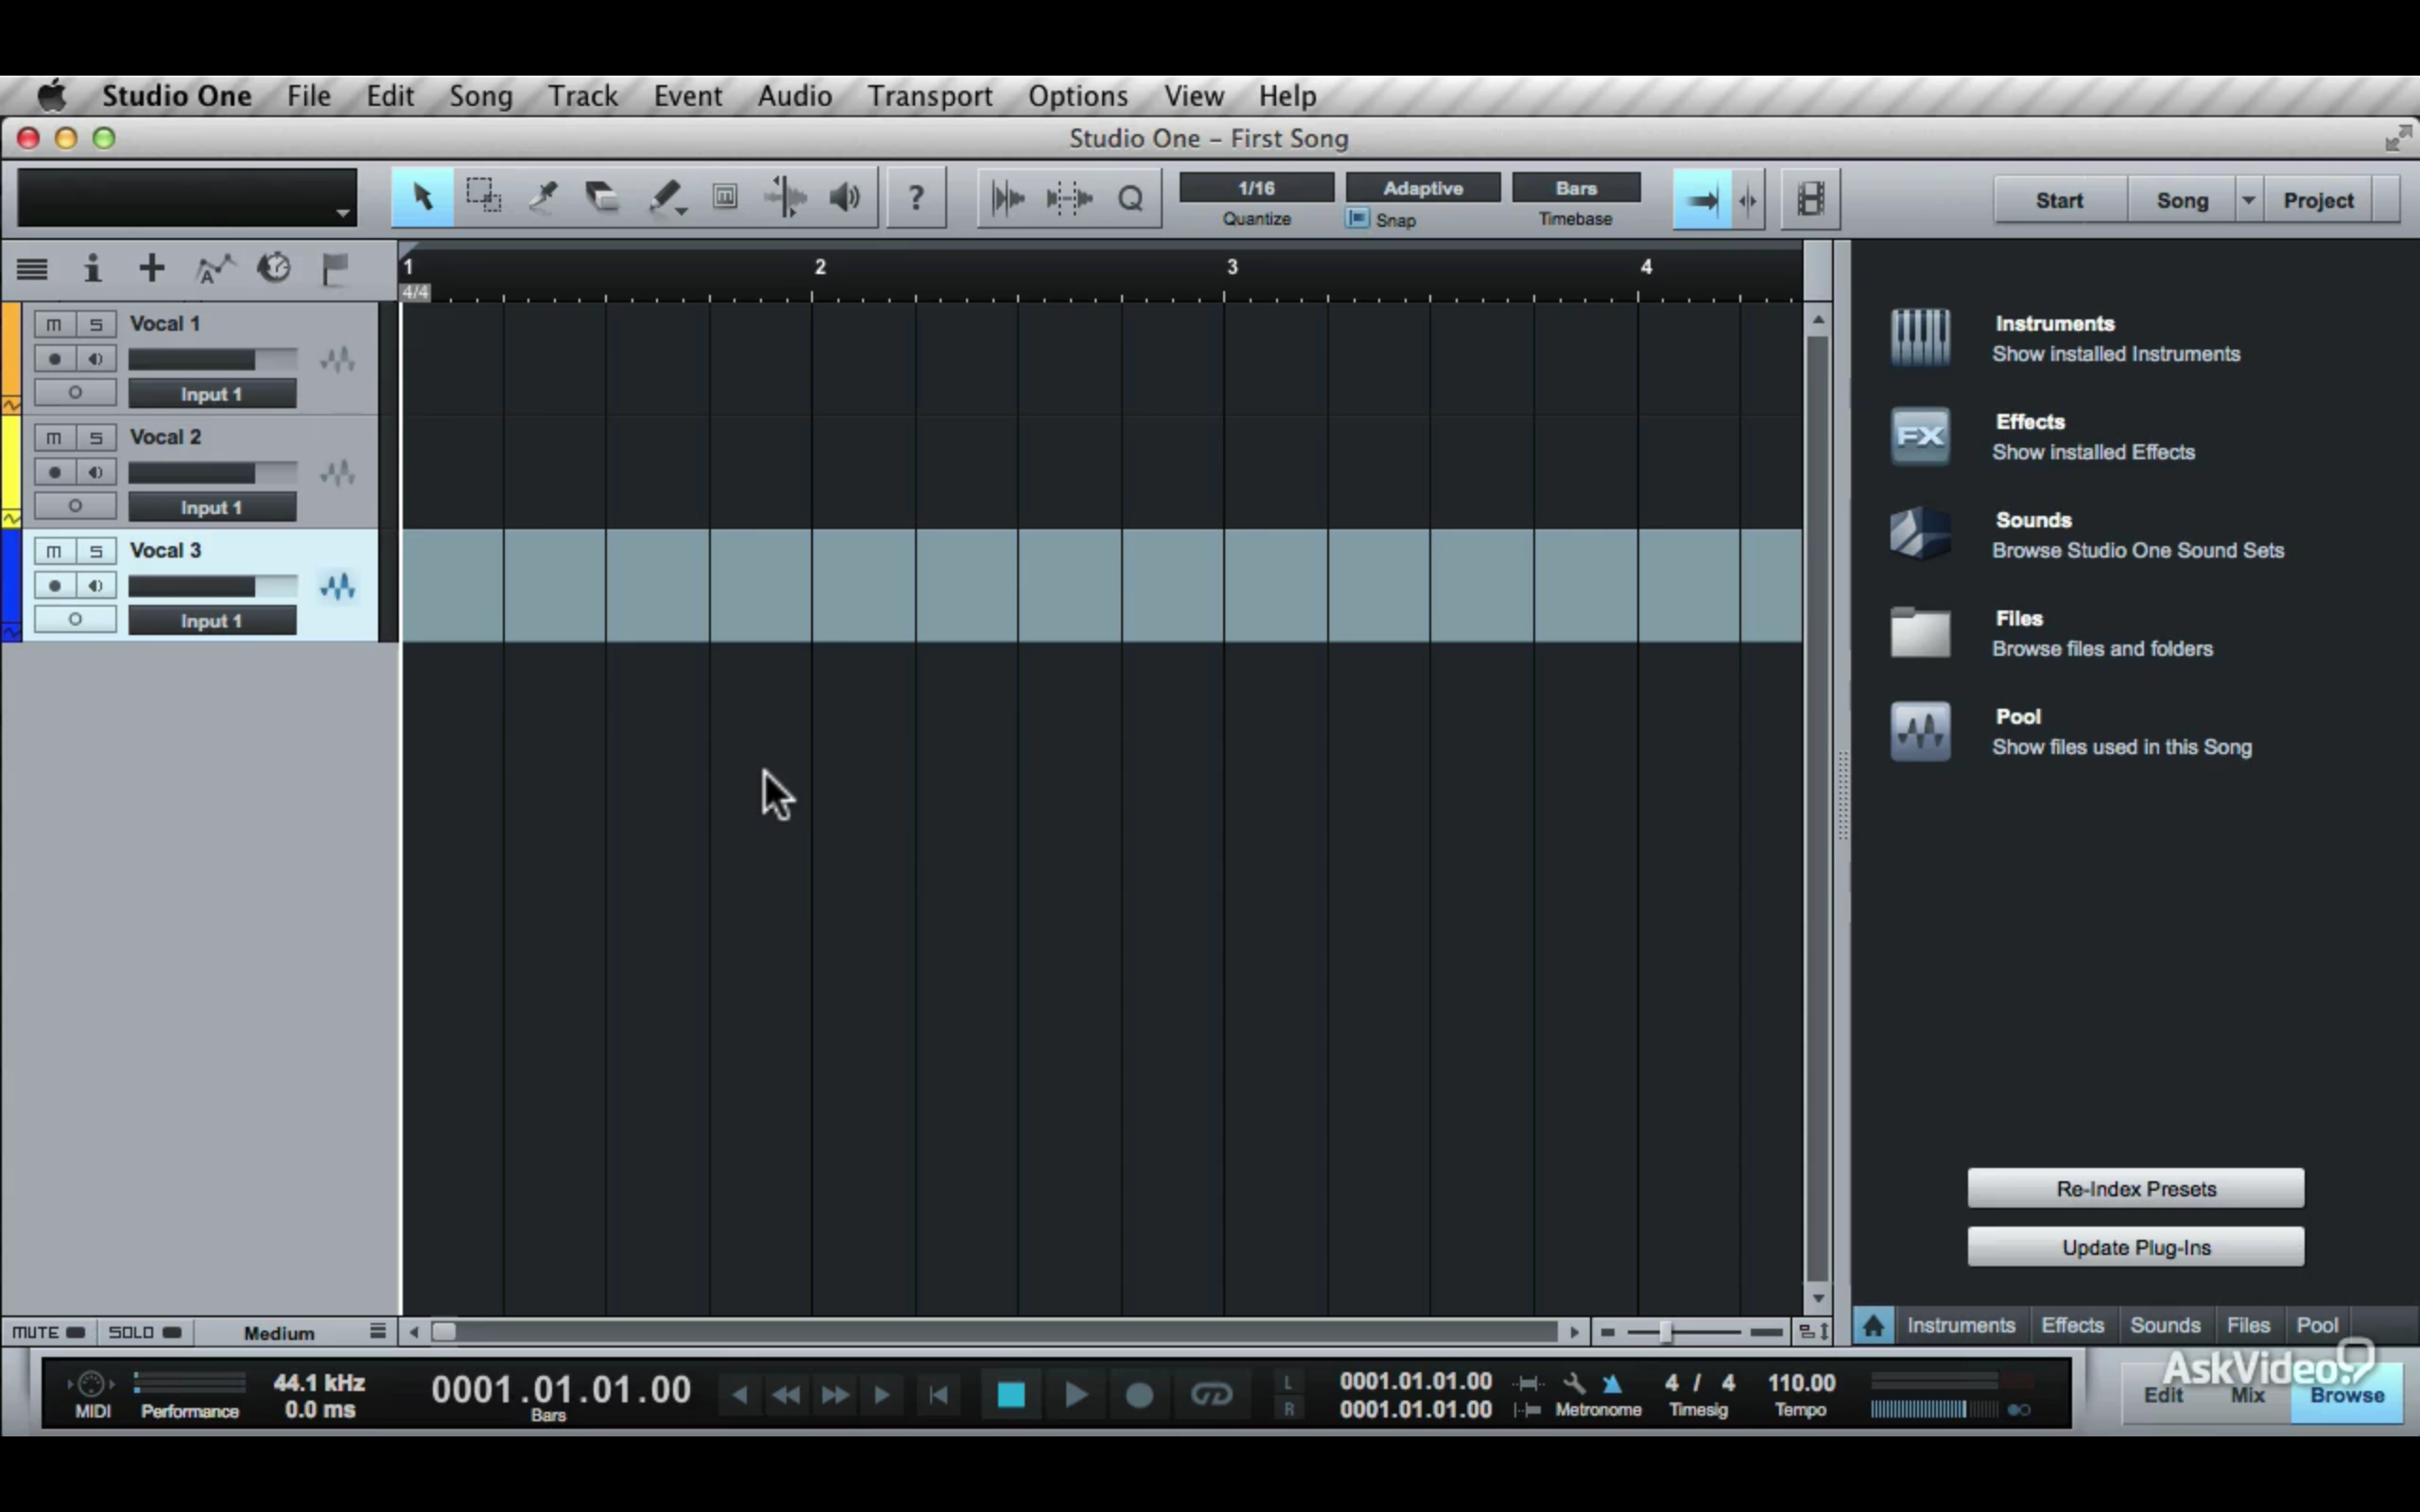Solo the Vocal 2 track

96,437
